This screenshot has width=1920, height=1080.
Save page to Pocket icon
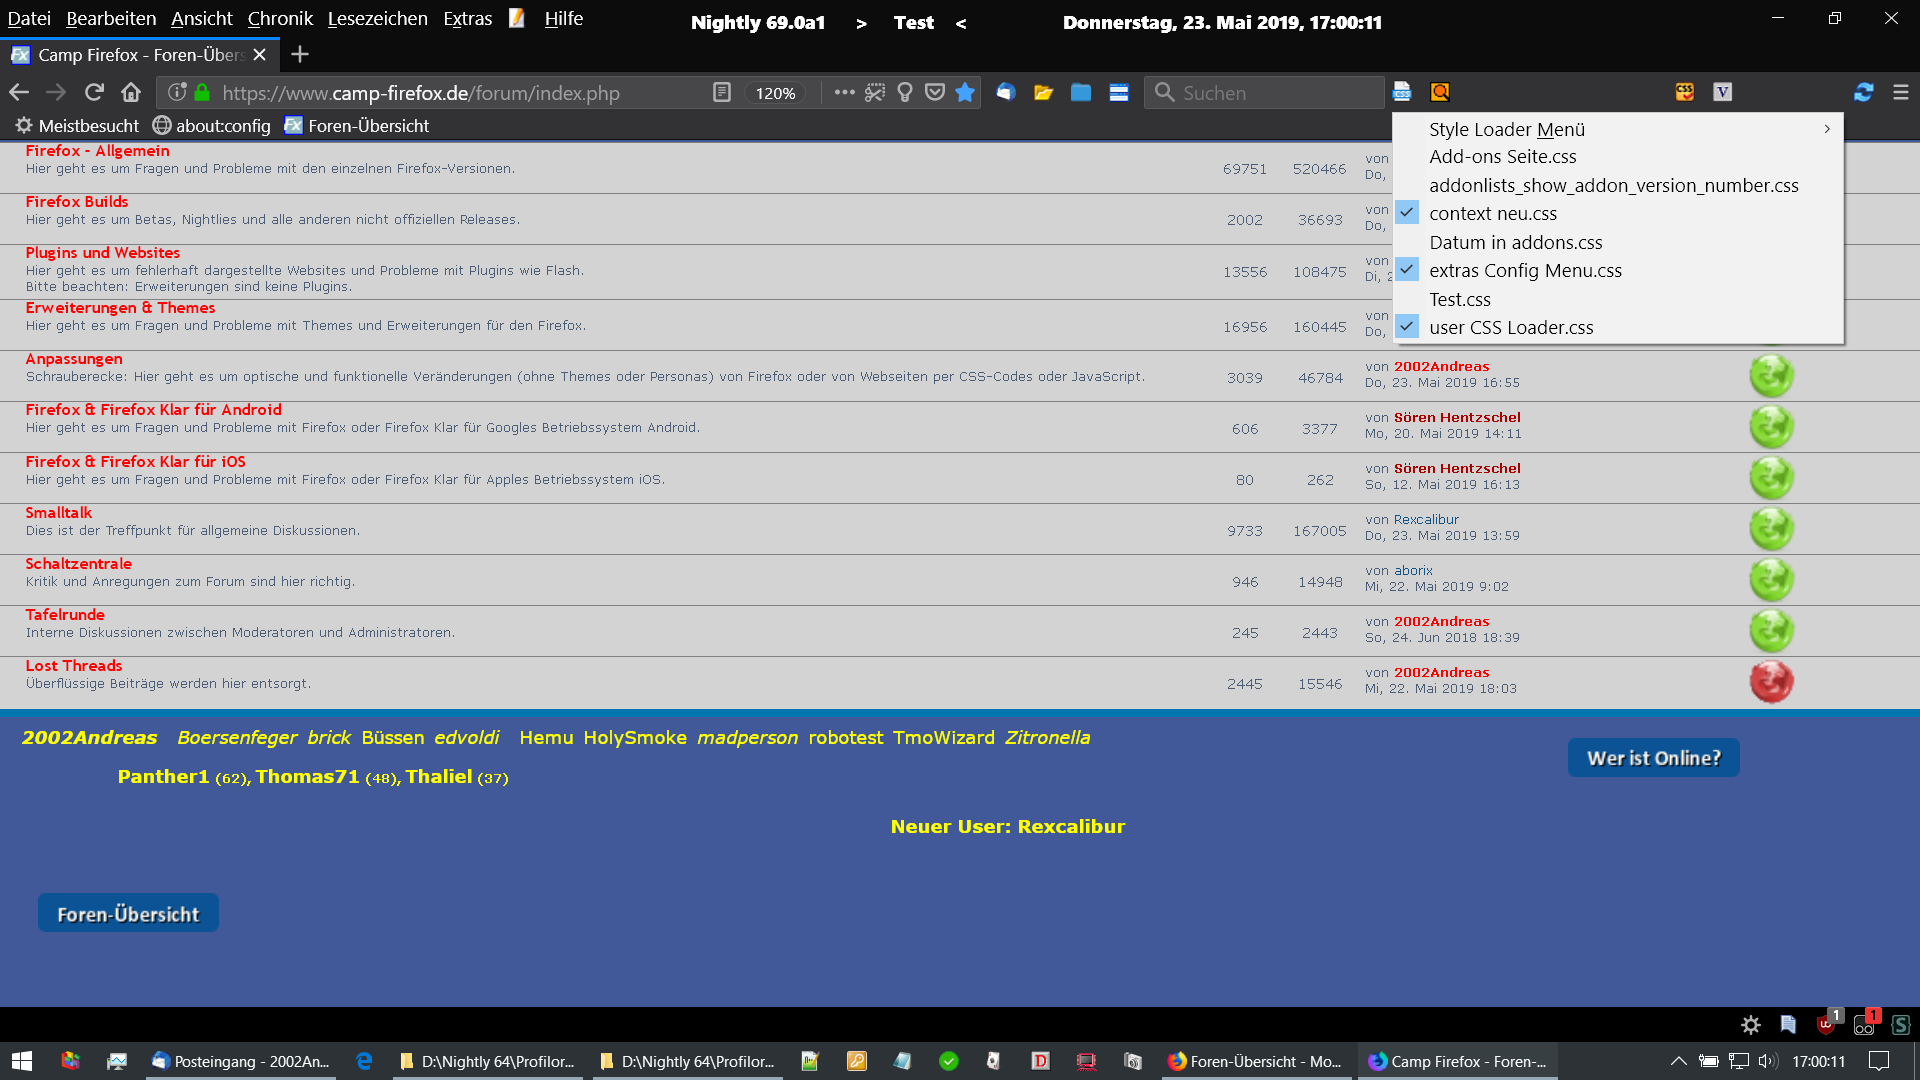click(x=934, y=92)
